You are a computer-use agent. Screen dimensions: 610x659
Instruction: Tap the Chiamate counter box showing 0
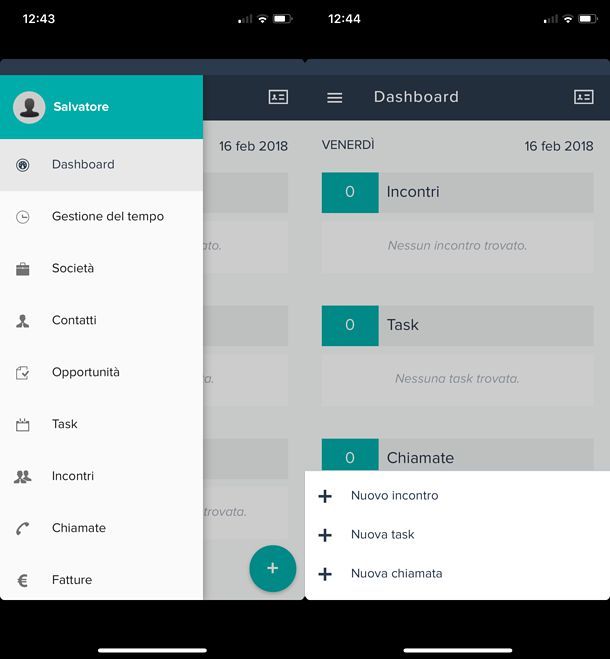350,456
